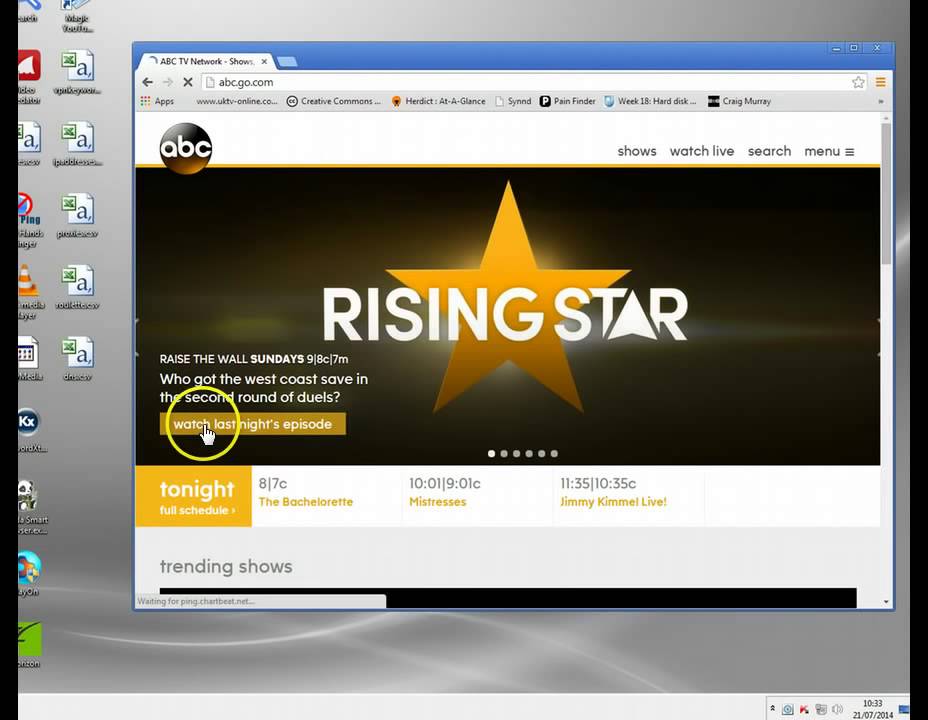The height and width of the screenshot is (720, 928).
Task: Open the panda Smart Surfer desktop icon
Action: click(31, 508)
